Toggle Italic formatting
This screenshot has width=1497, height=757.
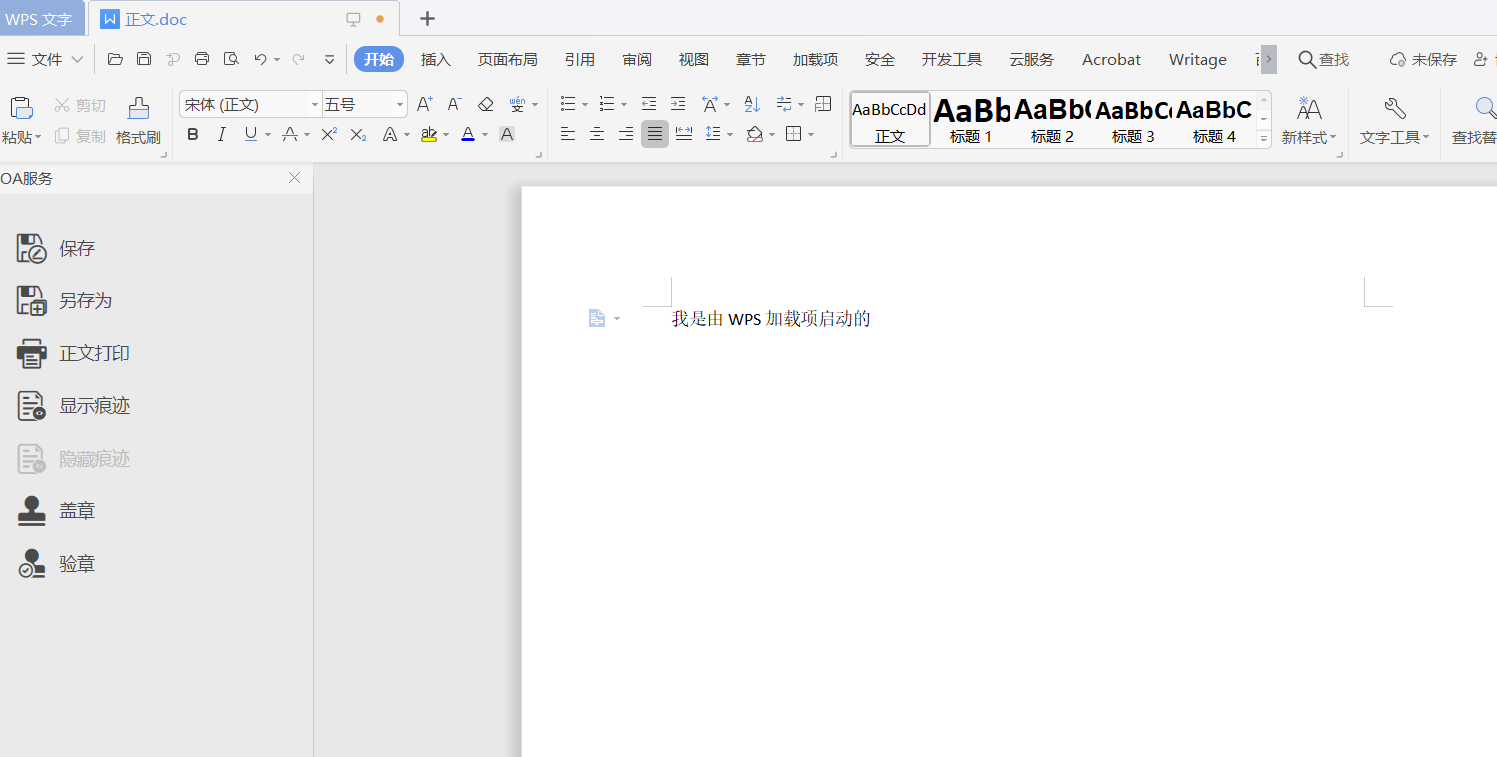[222, 134]
